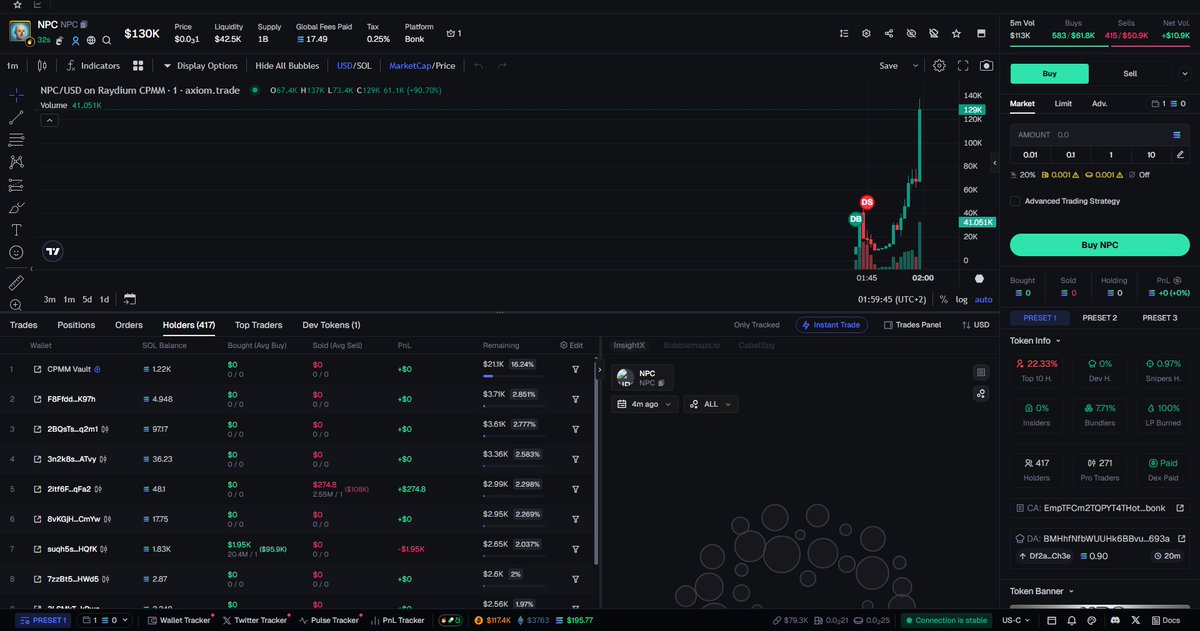1200x631 pixels.
Task: Select the PRESET 2 button
Action: coord(1099,318)
